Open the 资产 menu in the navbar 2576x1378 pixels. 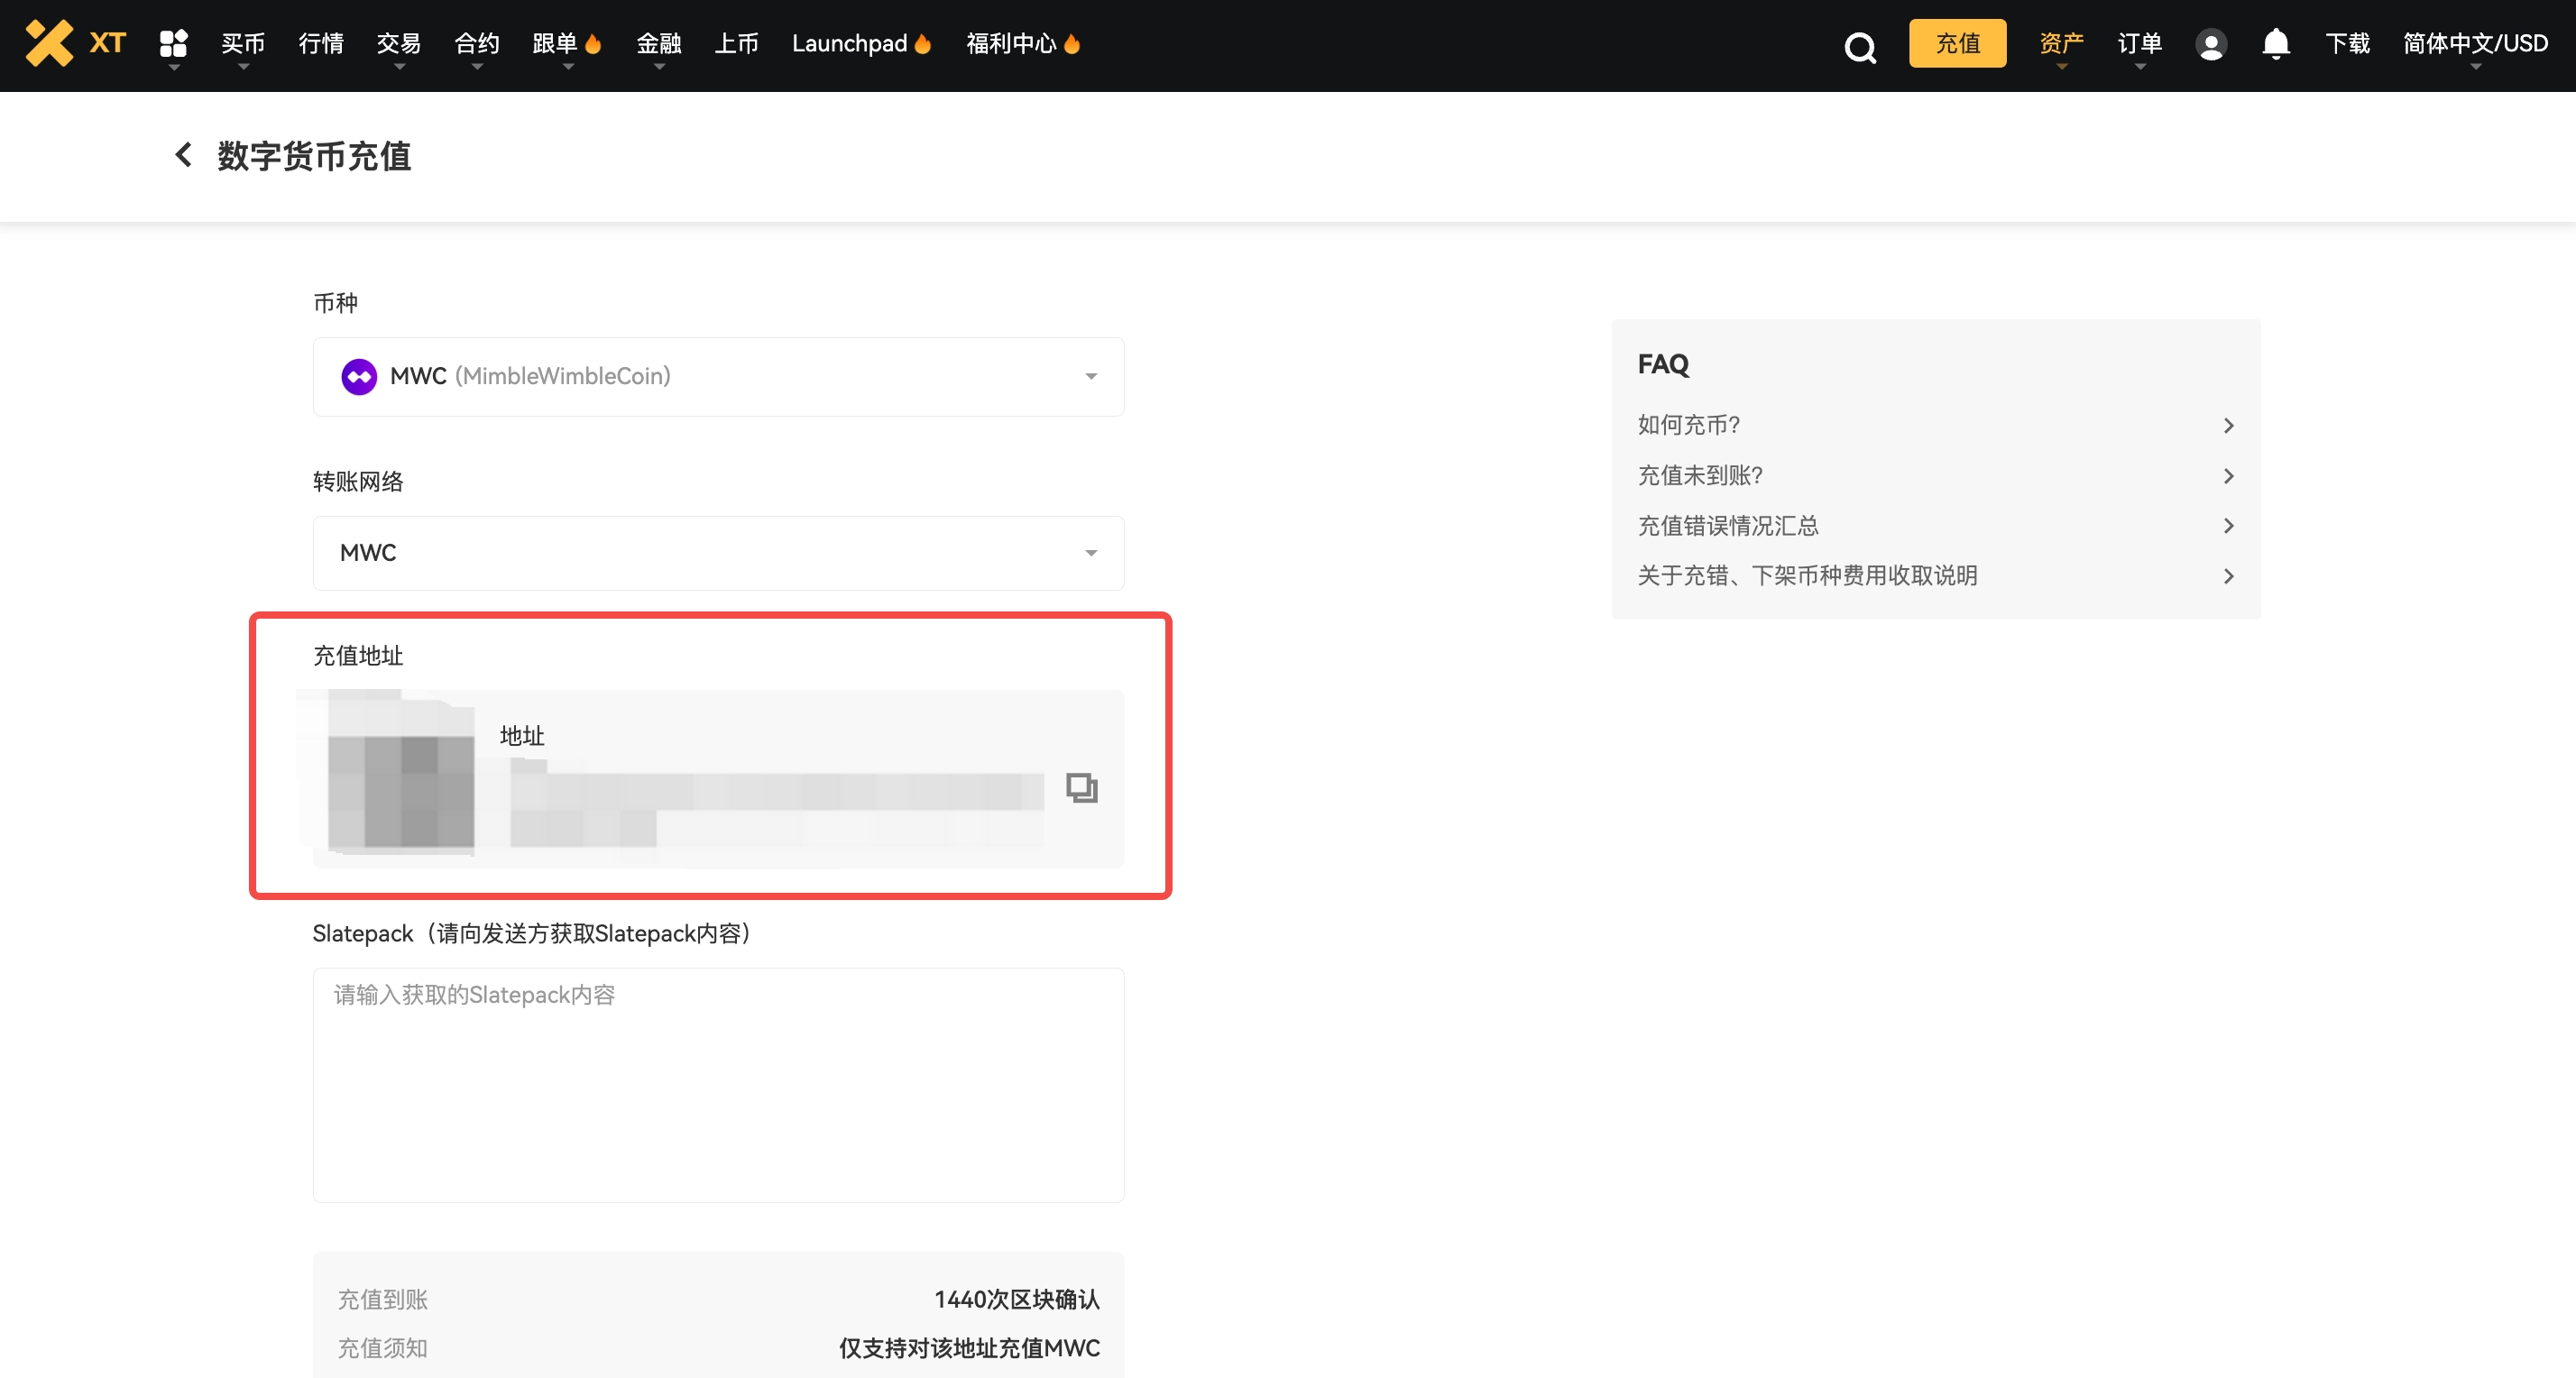[x=2060, y=43]
